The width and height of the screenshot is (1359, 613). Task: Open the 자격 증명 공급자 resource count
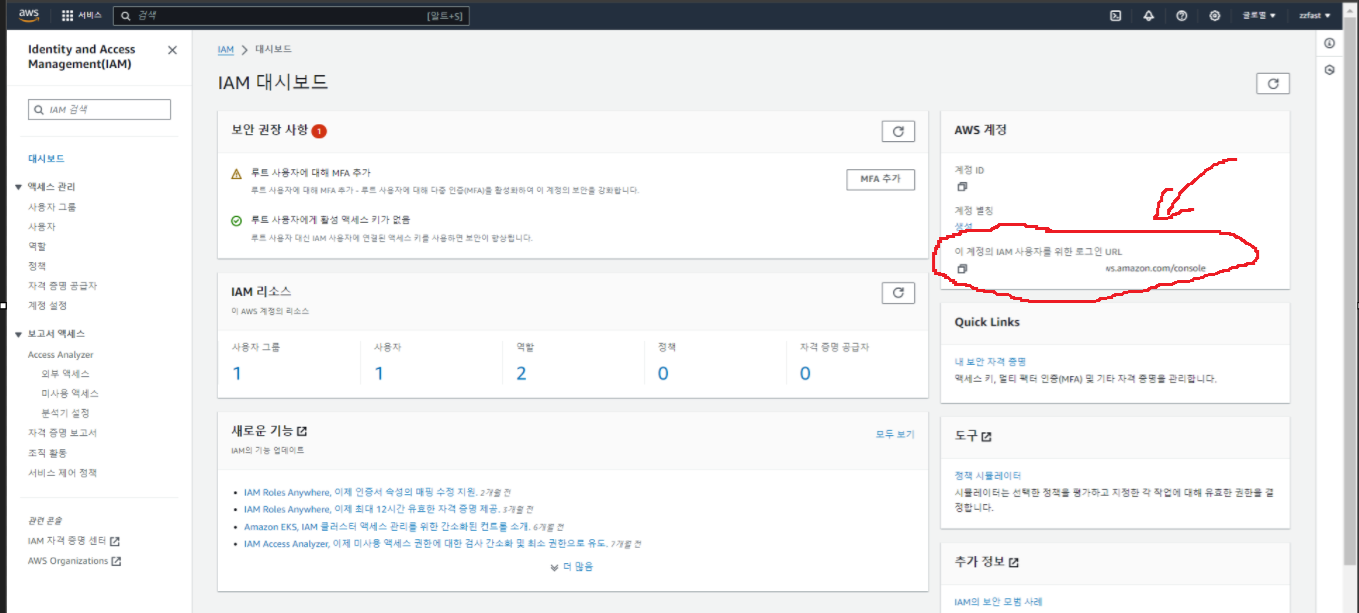tap(805, 374)
